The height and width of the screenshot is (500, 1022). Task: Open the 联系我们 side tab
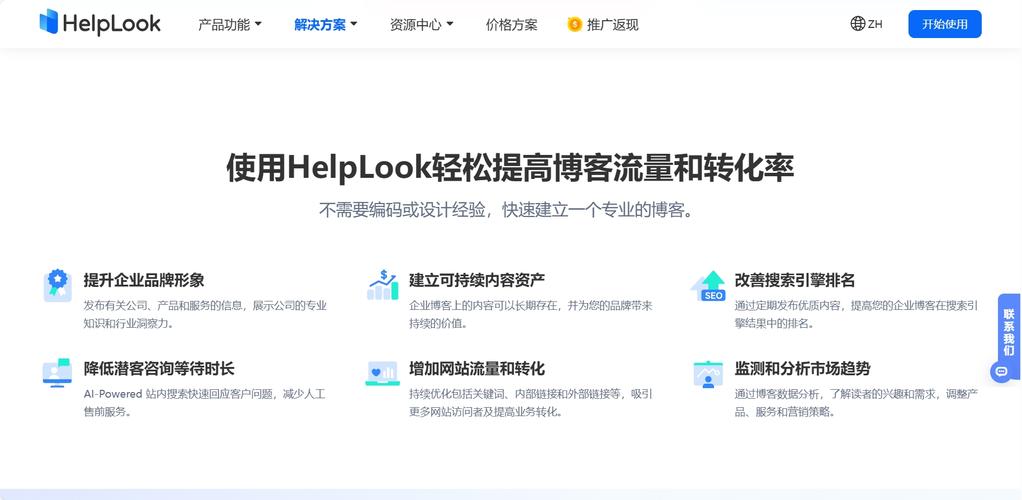point(1008,332)
